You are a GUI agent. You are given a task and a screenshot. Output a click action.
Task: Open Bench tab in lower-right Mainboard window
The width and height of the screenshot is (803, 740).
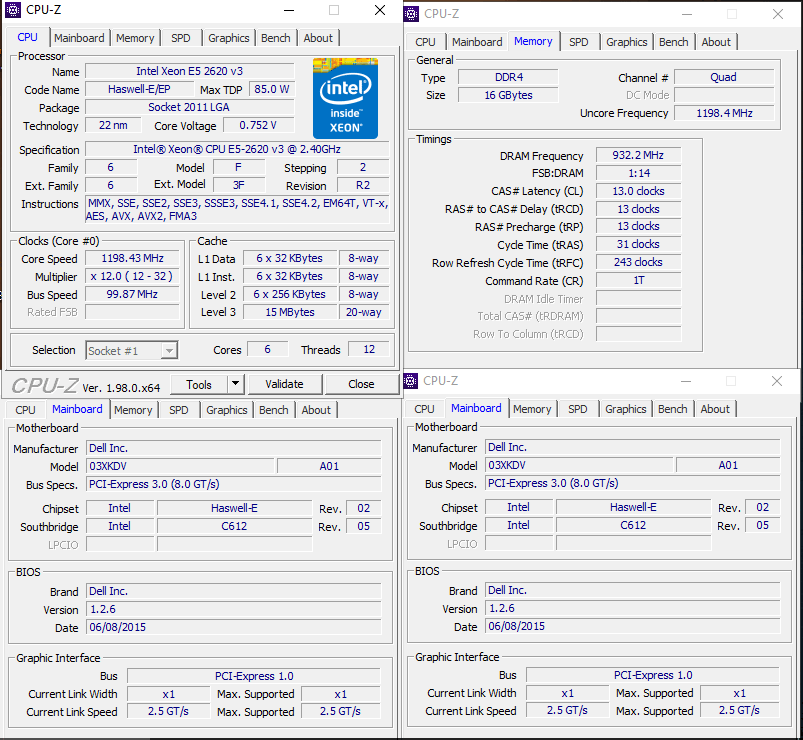672,409
